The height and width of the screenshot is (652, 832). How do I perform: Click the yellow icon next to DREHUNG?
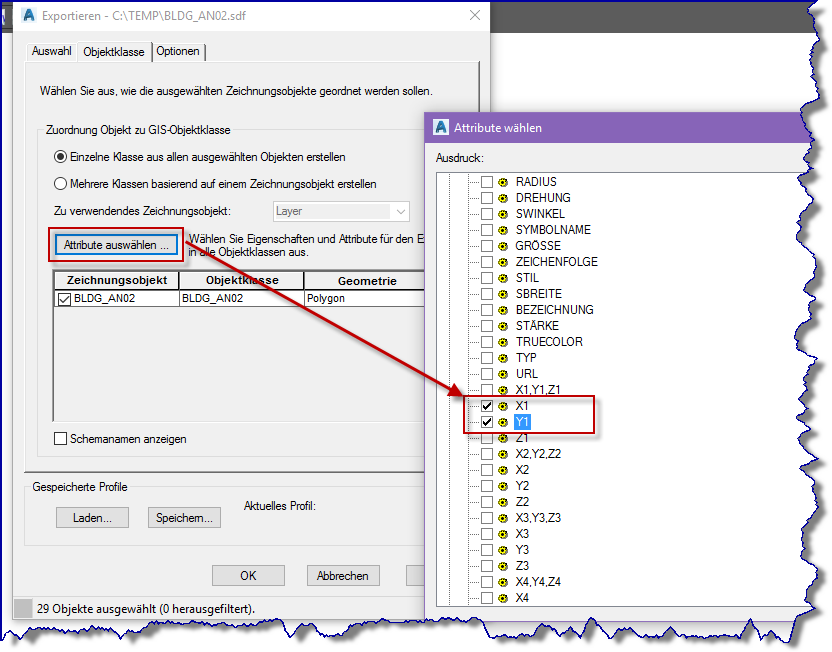pos(502,197)
